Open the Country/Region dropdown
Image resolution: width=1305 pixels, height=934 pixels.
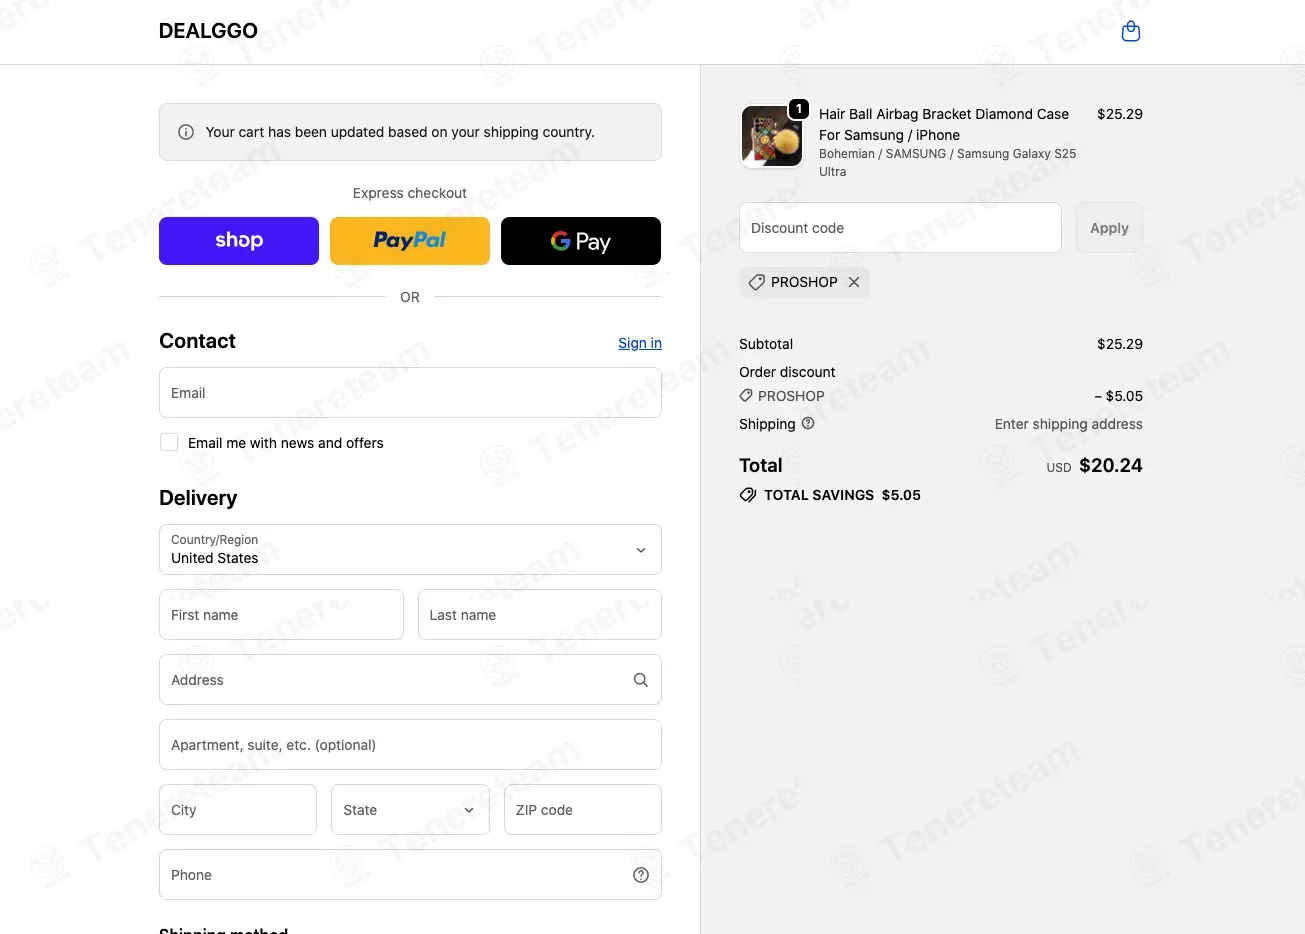coord(410,550)
